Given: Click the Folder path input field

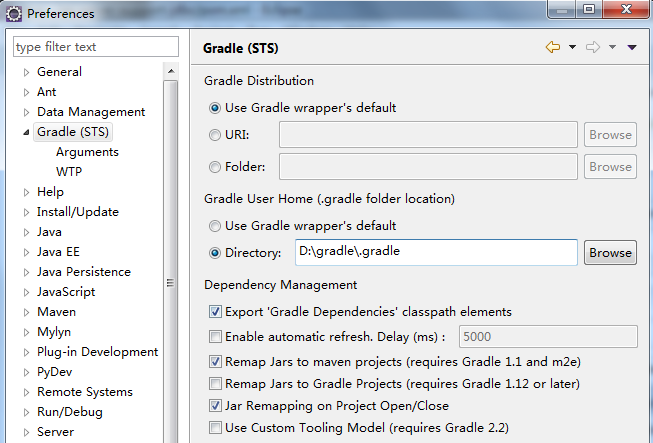Looking at the screenshot, I should coord(428,167).
